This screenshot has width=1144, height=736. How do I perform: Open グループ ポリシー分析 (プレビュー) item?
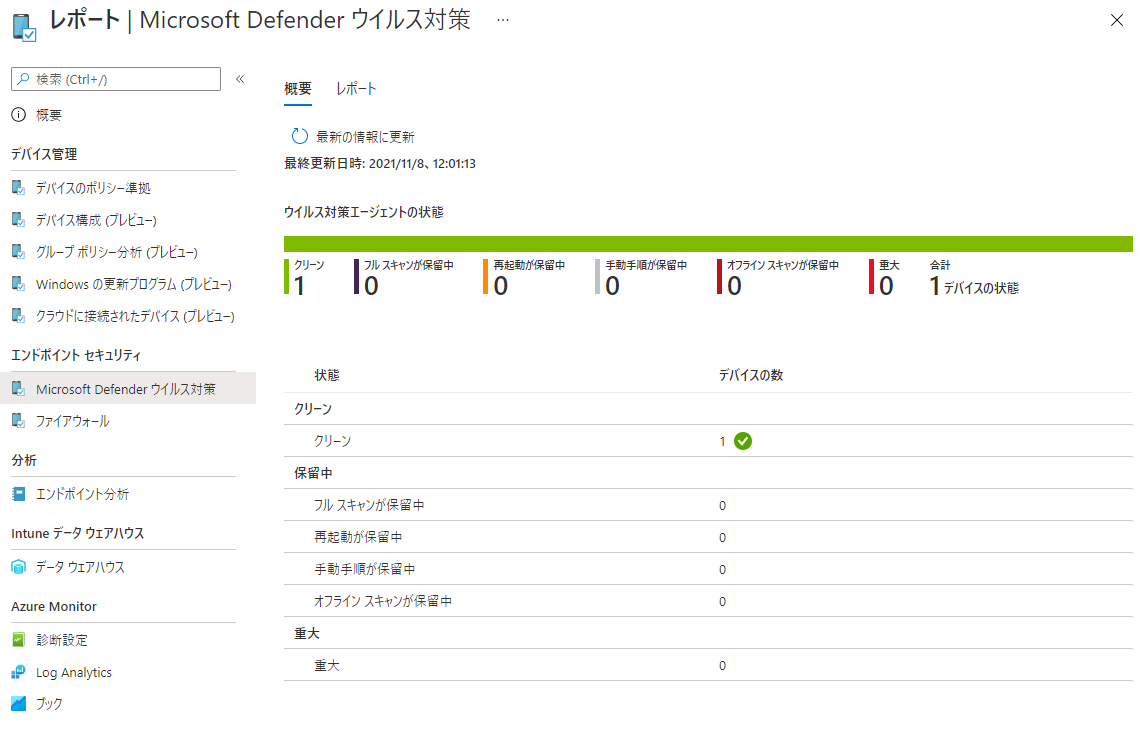coord(116,252)
